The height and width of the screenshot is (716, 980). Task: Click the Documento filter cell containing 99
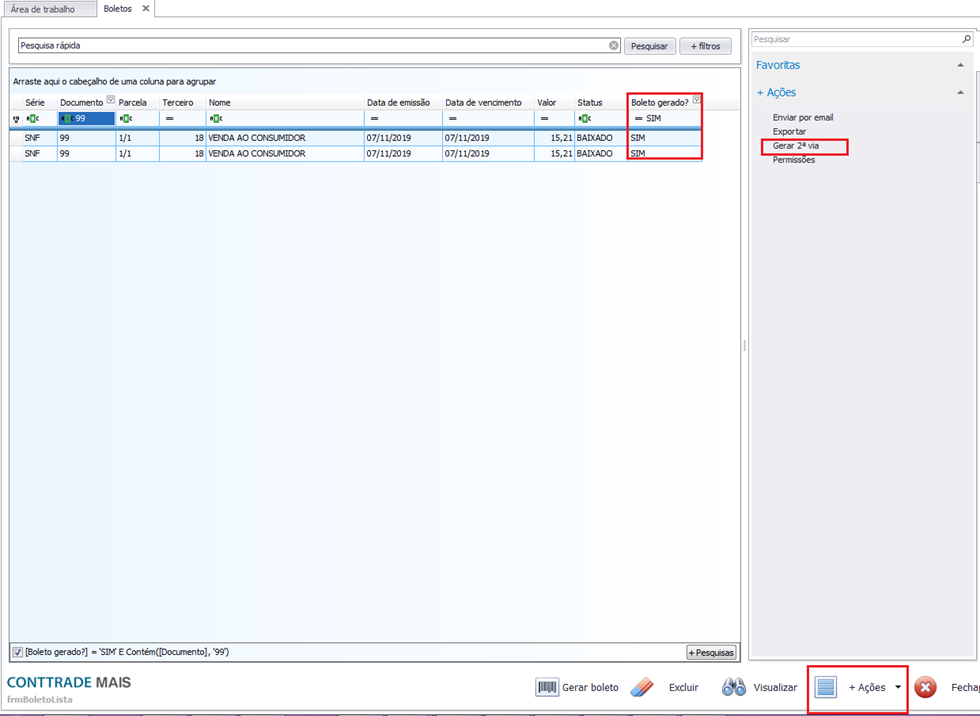point(86,119)
